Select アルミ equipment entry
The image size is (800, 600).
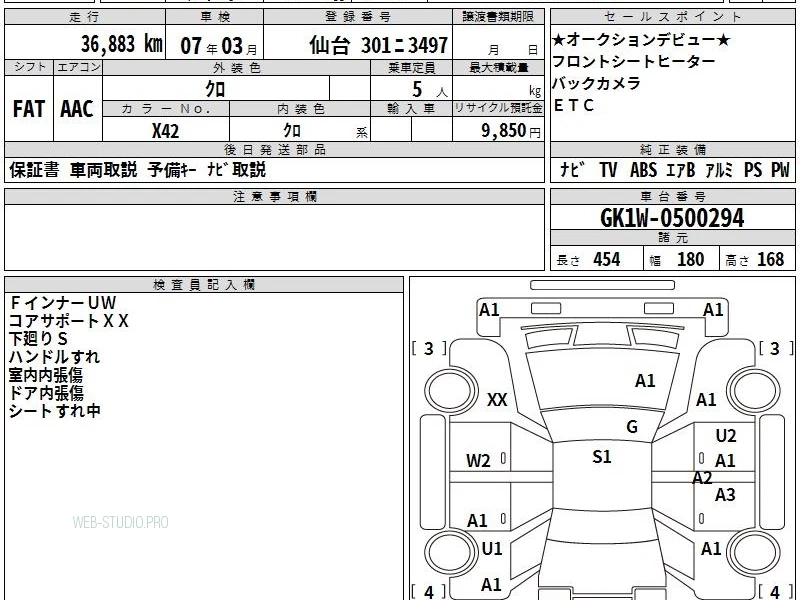[x=719, y=170]
